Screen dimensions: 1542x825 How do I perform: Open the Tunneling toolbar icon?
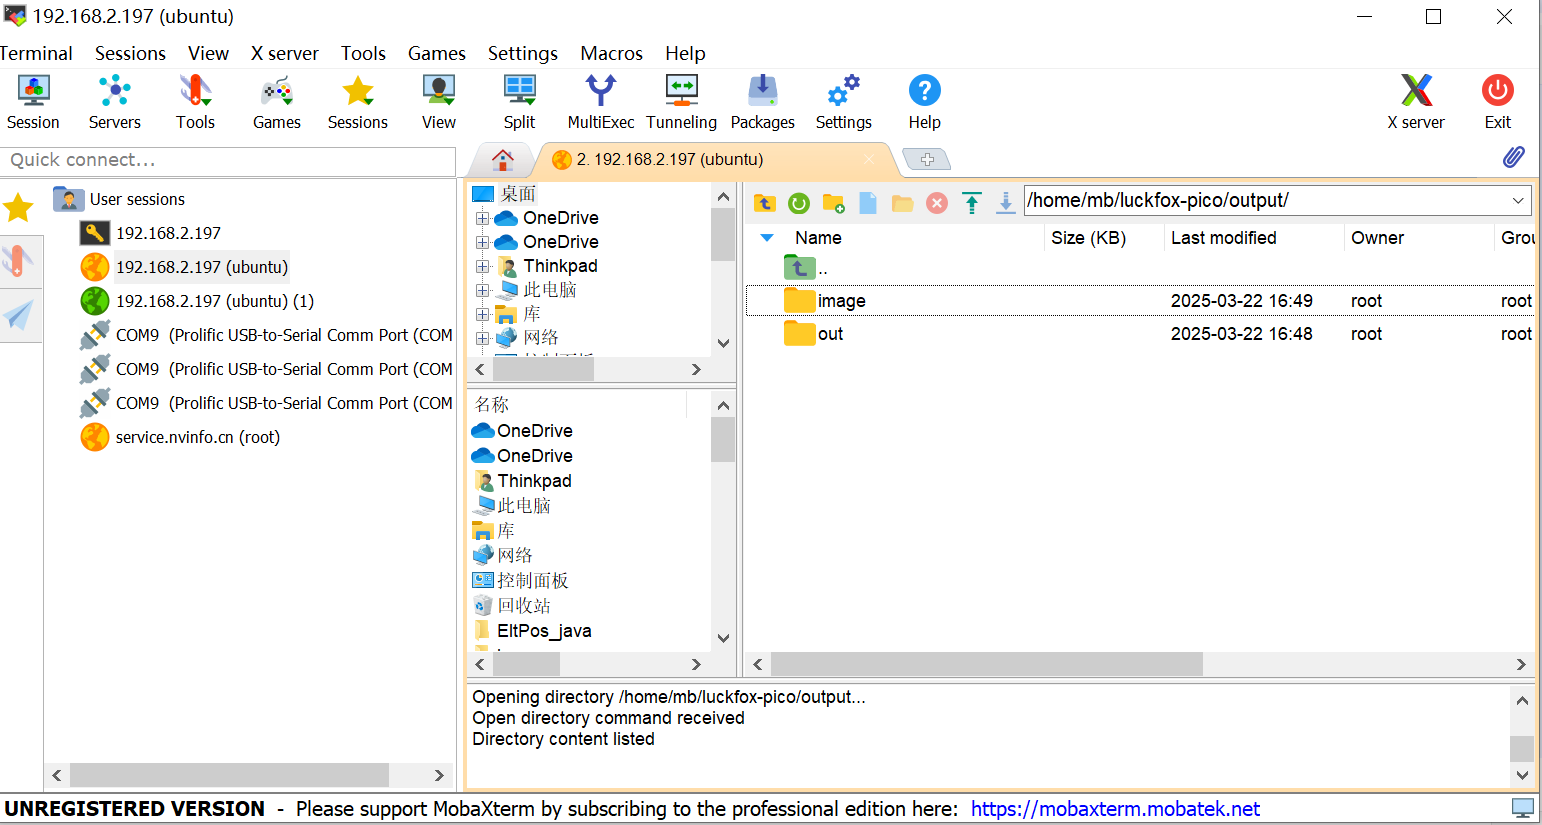coord(681,102)
